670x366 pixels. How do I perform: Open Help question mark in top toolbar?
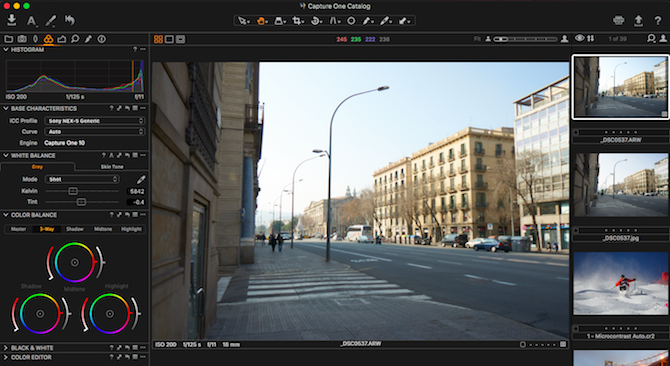coord(658,20)
